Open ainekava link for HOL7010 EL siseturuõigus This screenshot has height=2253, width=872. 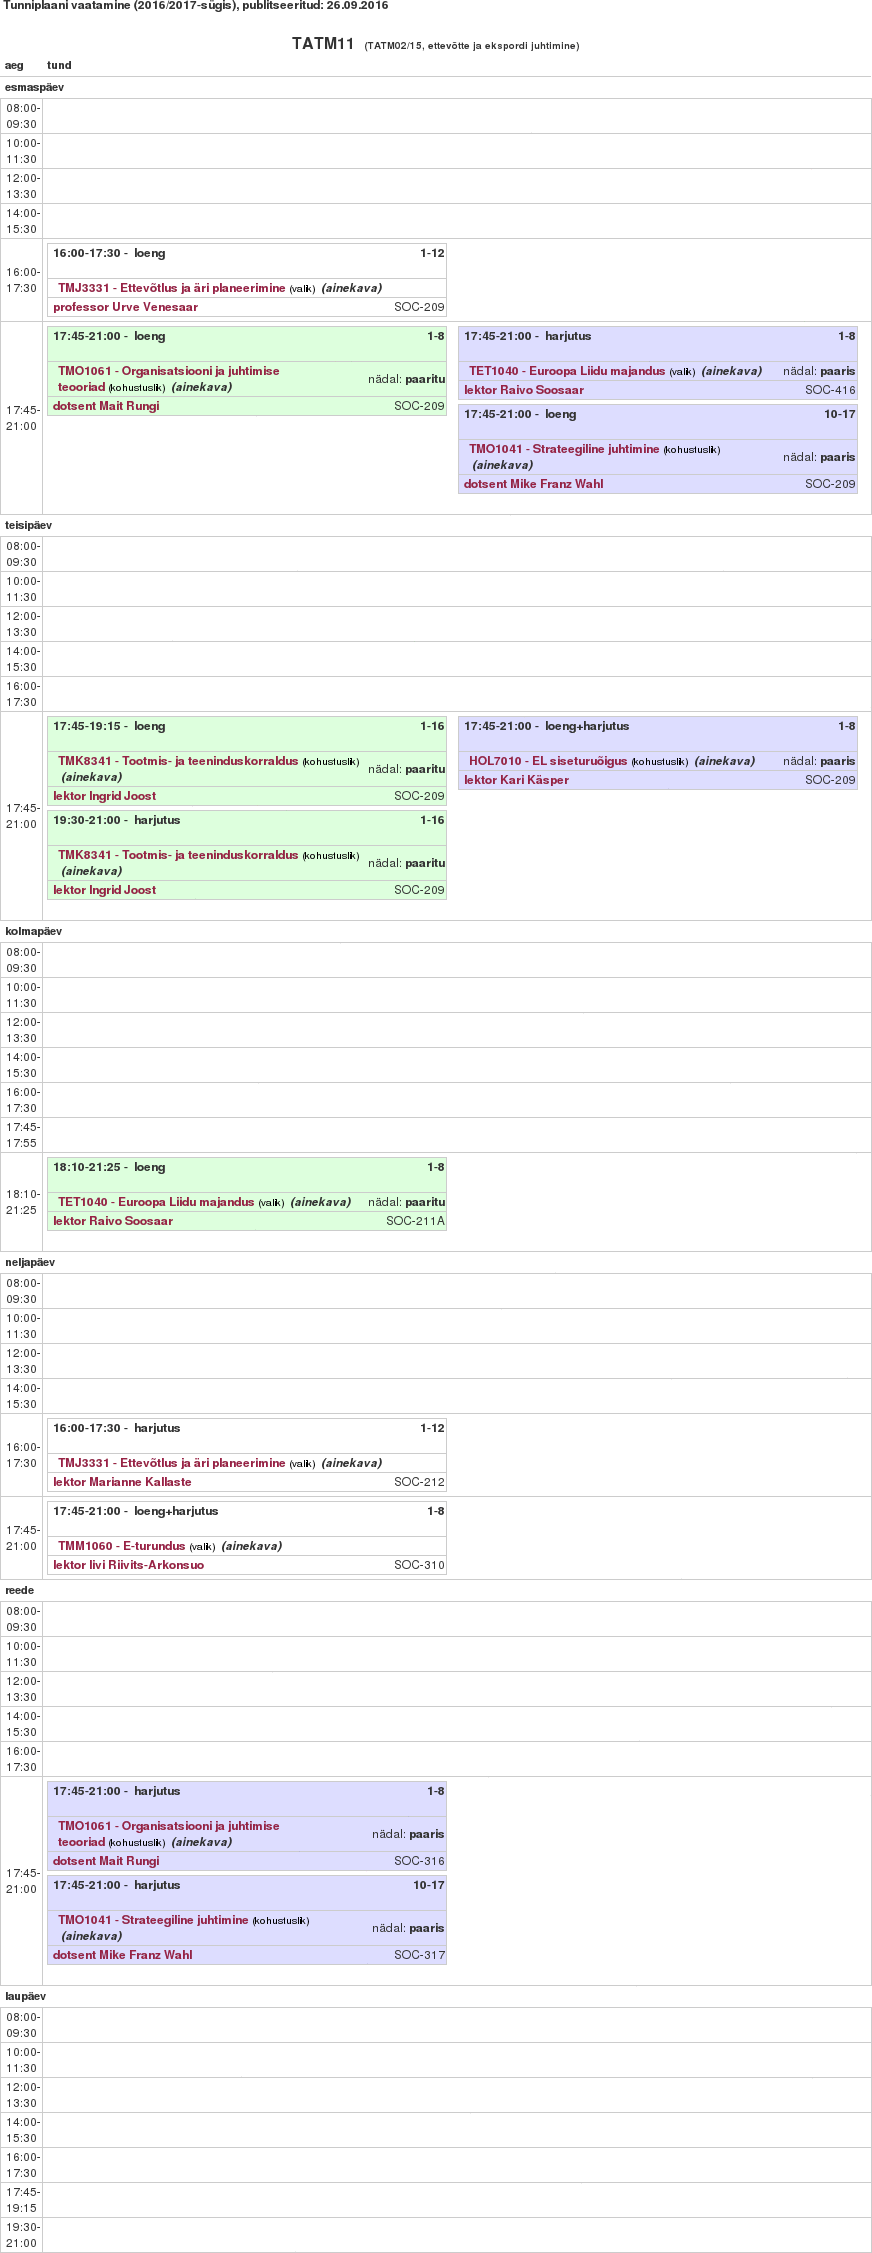click(724, 761)
